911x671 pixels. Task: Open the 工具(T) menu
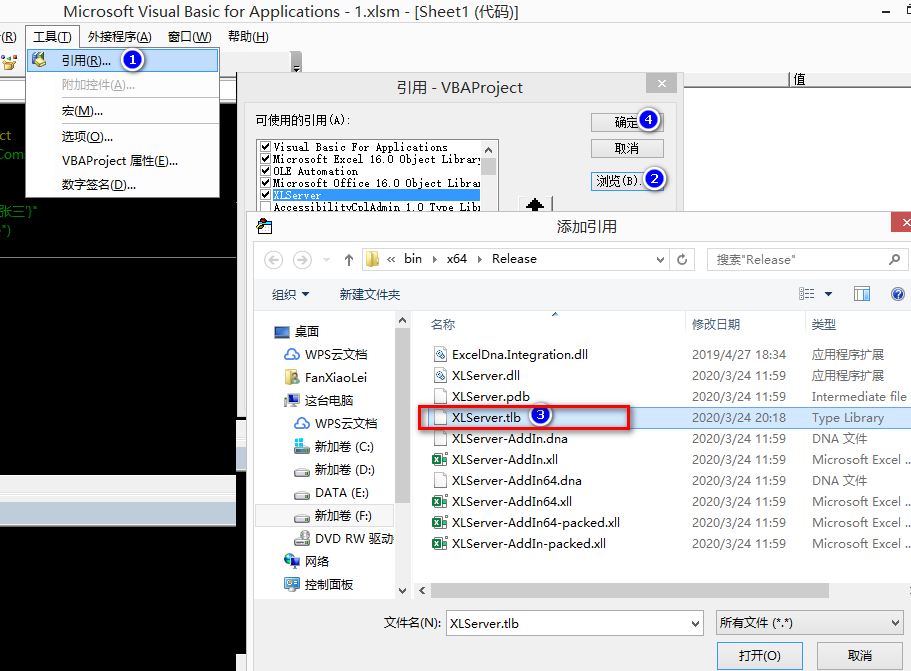coord(52,37)
